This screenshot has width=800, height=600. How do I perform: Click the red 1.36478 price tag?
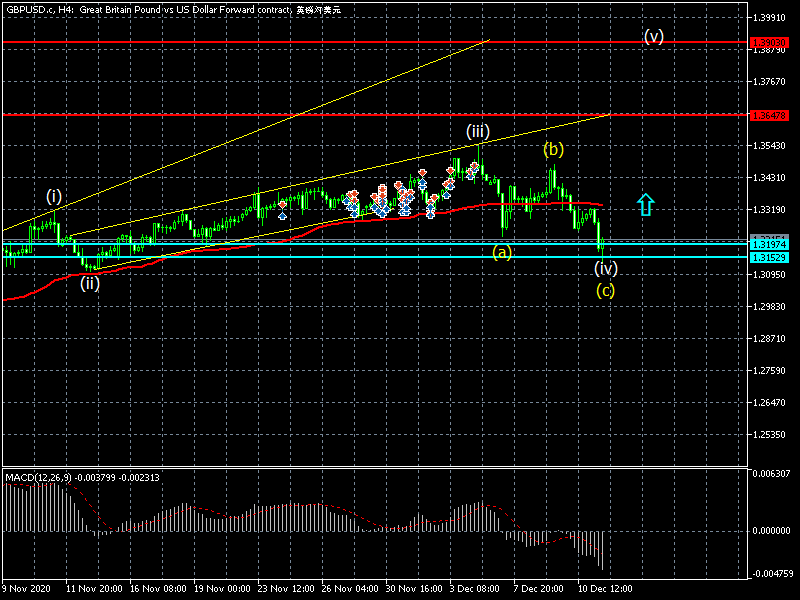click(x=769, y=115)
